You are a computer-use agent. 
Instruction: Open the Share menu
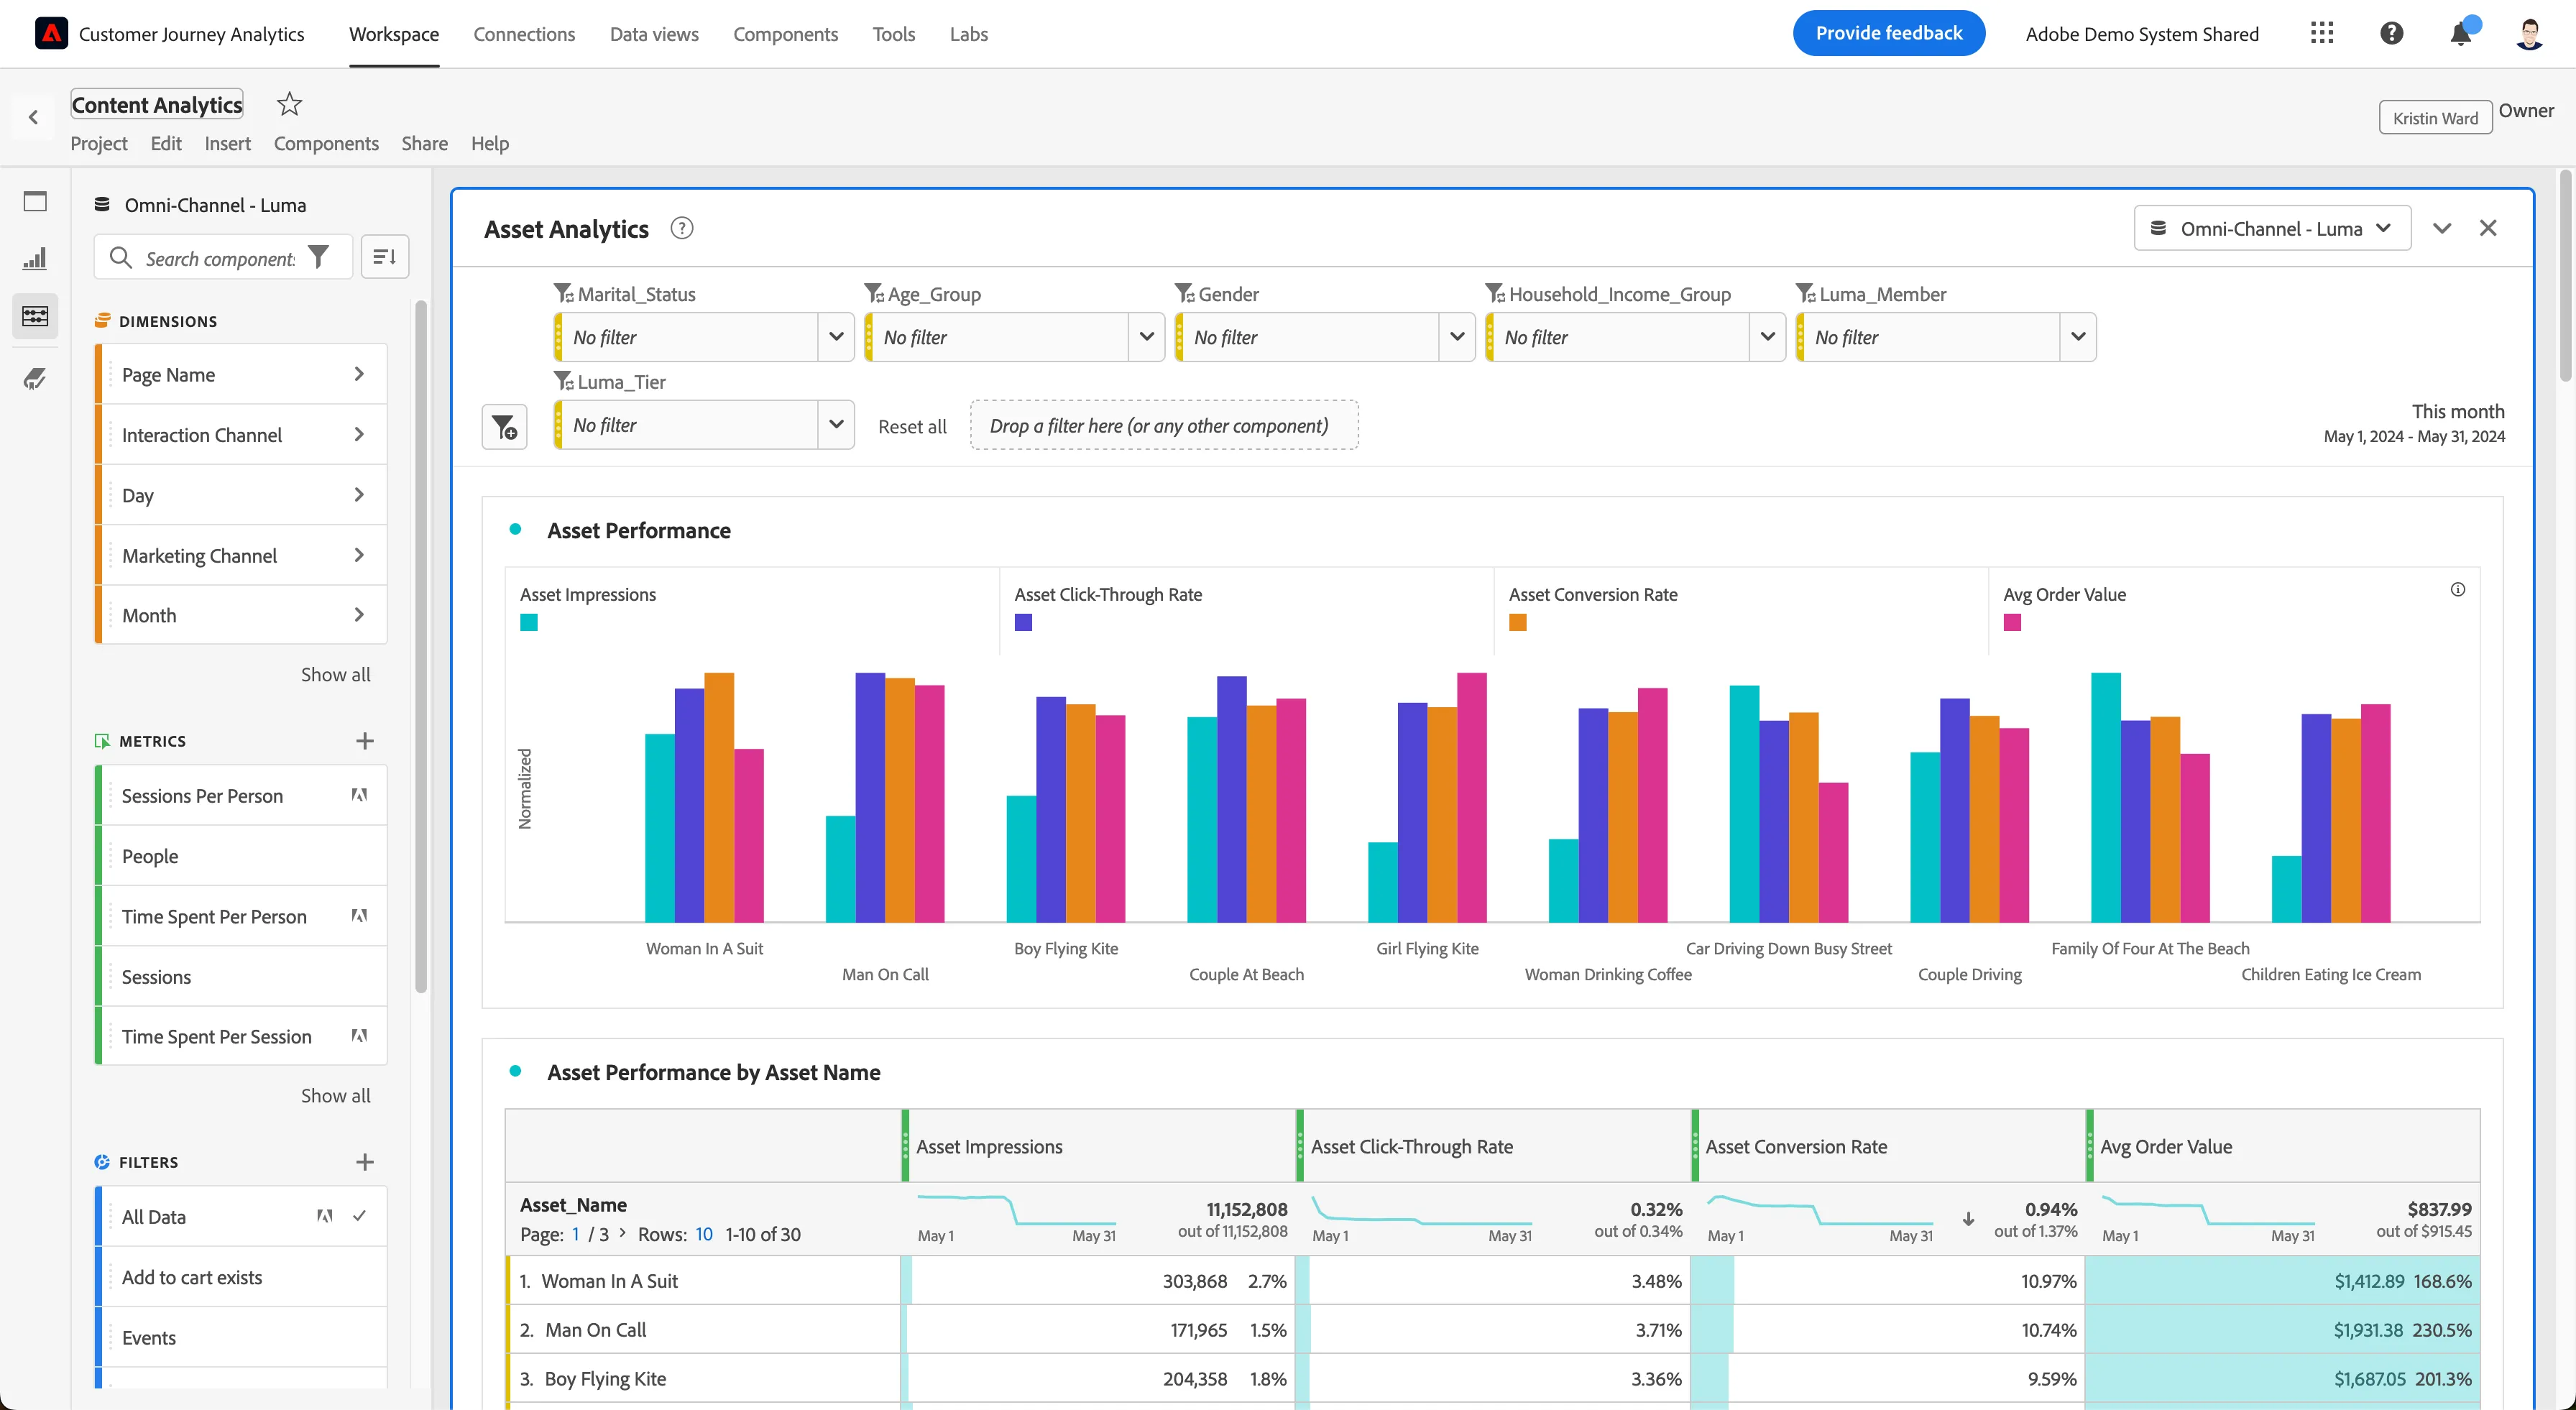(x=425, y=143)
